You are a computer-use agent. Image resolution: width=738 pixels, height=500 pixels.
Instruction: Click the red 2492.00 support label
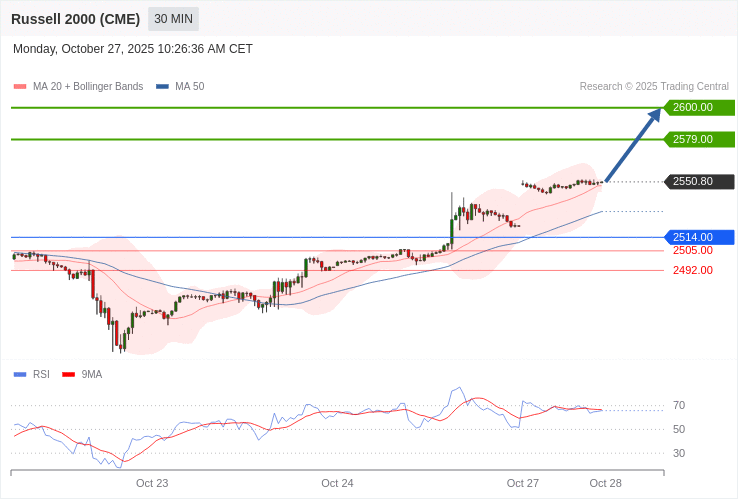pyautogui.click(x=692, y=270)
